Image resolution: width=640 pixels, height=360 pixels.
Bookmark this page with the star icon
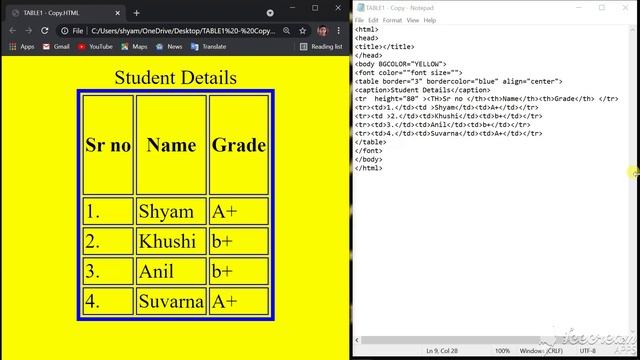coord(302,31)
